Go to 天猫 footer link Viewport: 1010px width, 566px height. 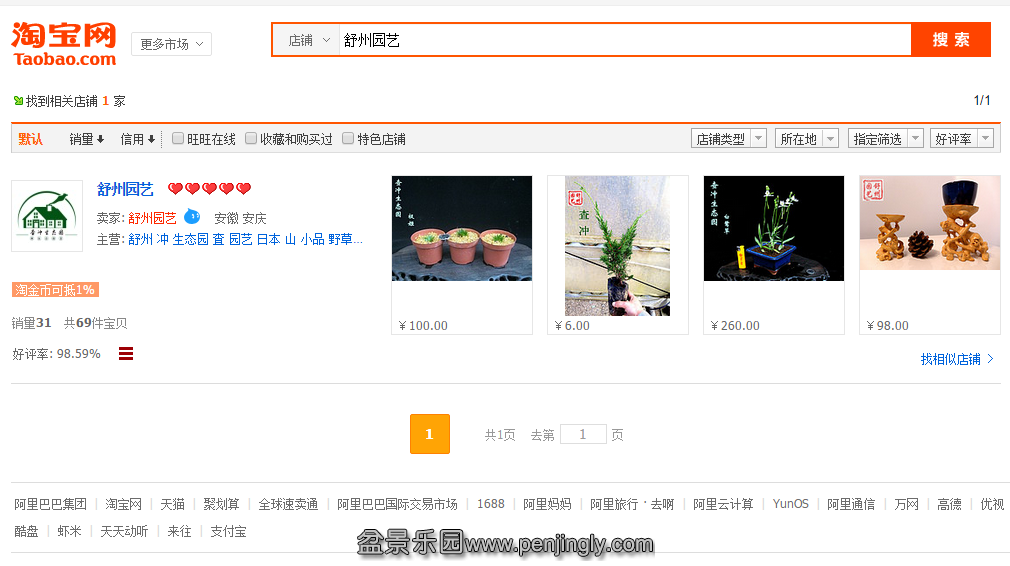tap(172, 504)
